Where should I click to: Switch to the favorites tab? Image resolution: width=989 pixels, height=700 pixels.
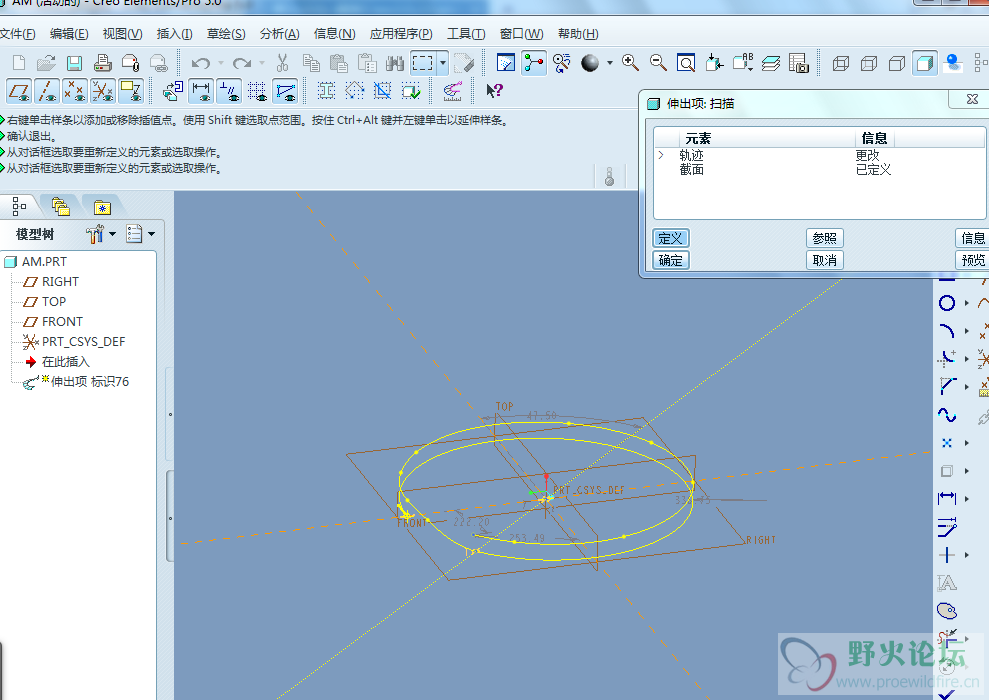tap(102, 207)
